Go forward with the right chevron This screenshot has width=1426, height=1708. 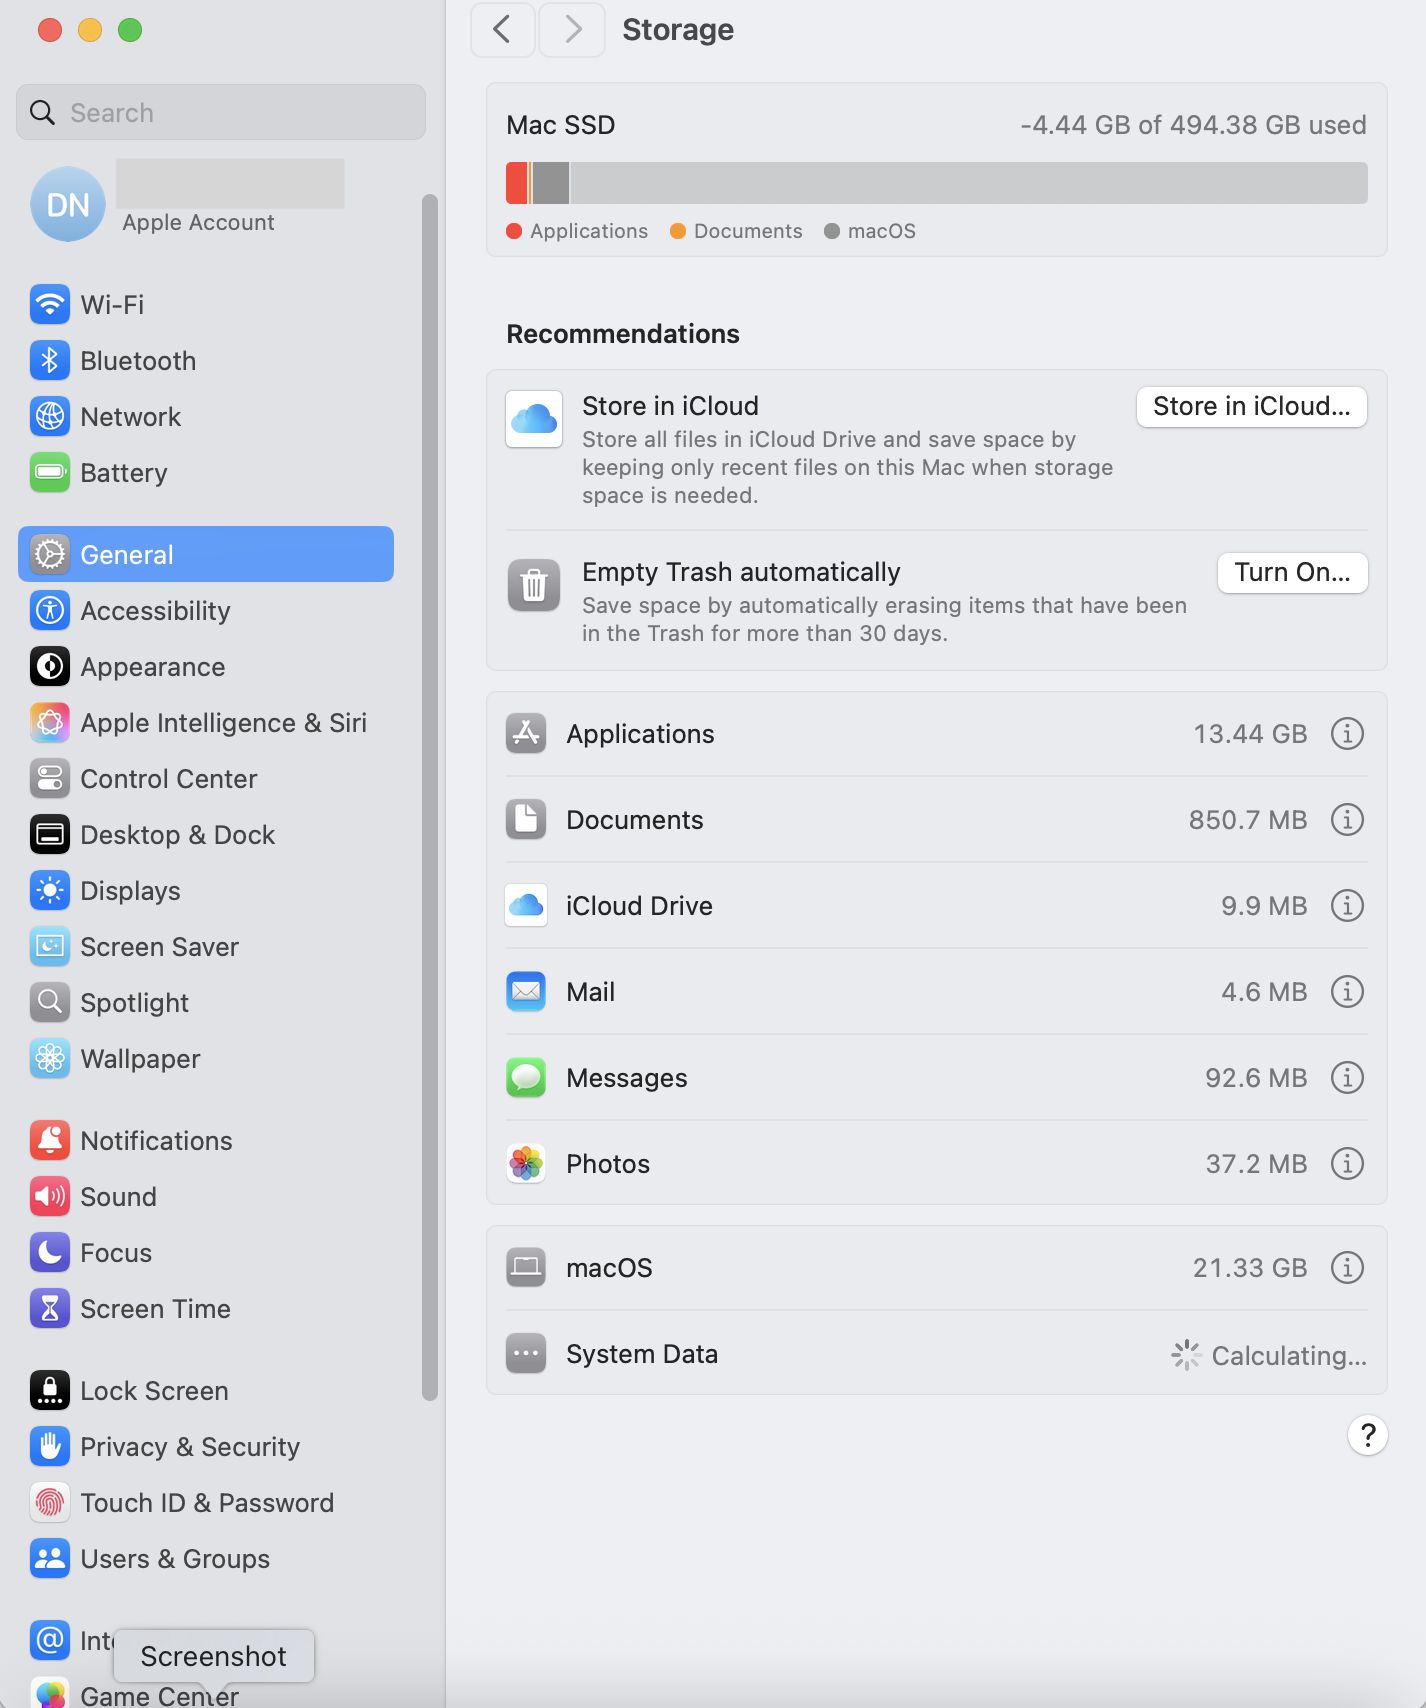(572, 30)
